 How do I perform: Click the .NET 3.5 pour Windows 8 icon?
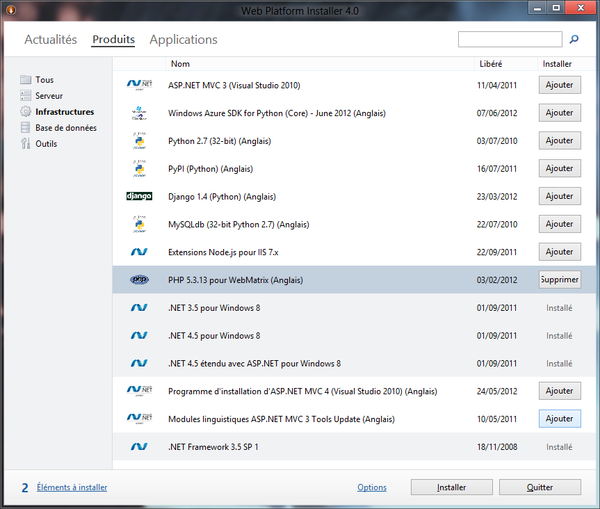click(x=139, y=307)
